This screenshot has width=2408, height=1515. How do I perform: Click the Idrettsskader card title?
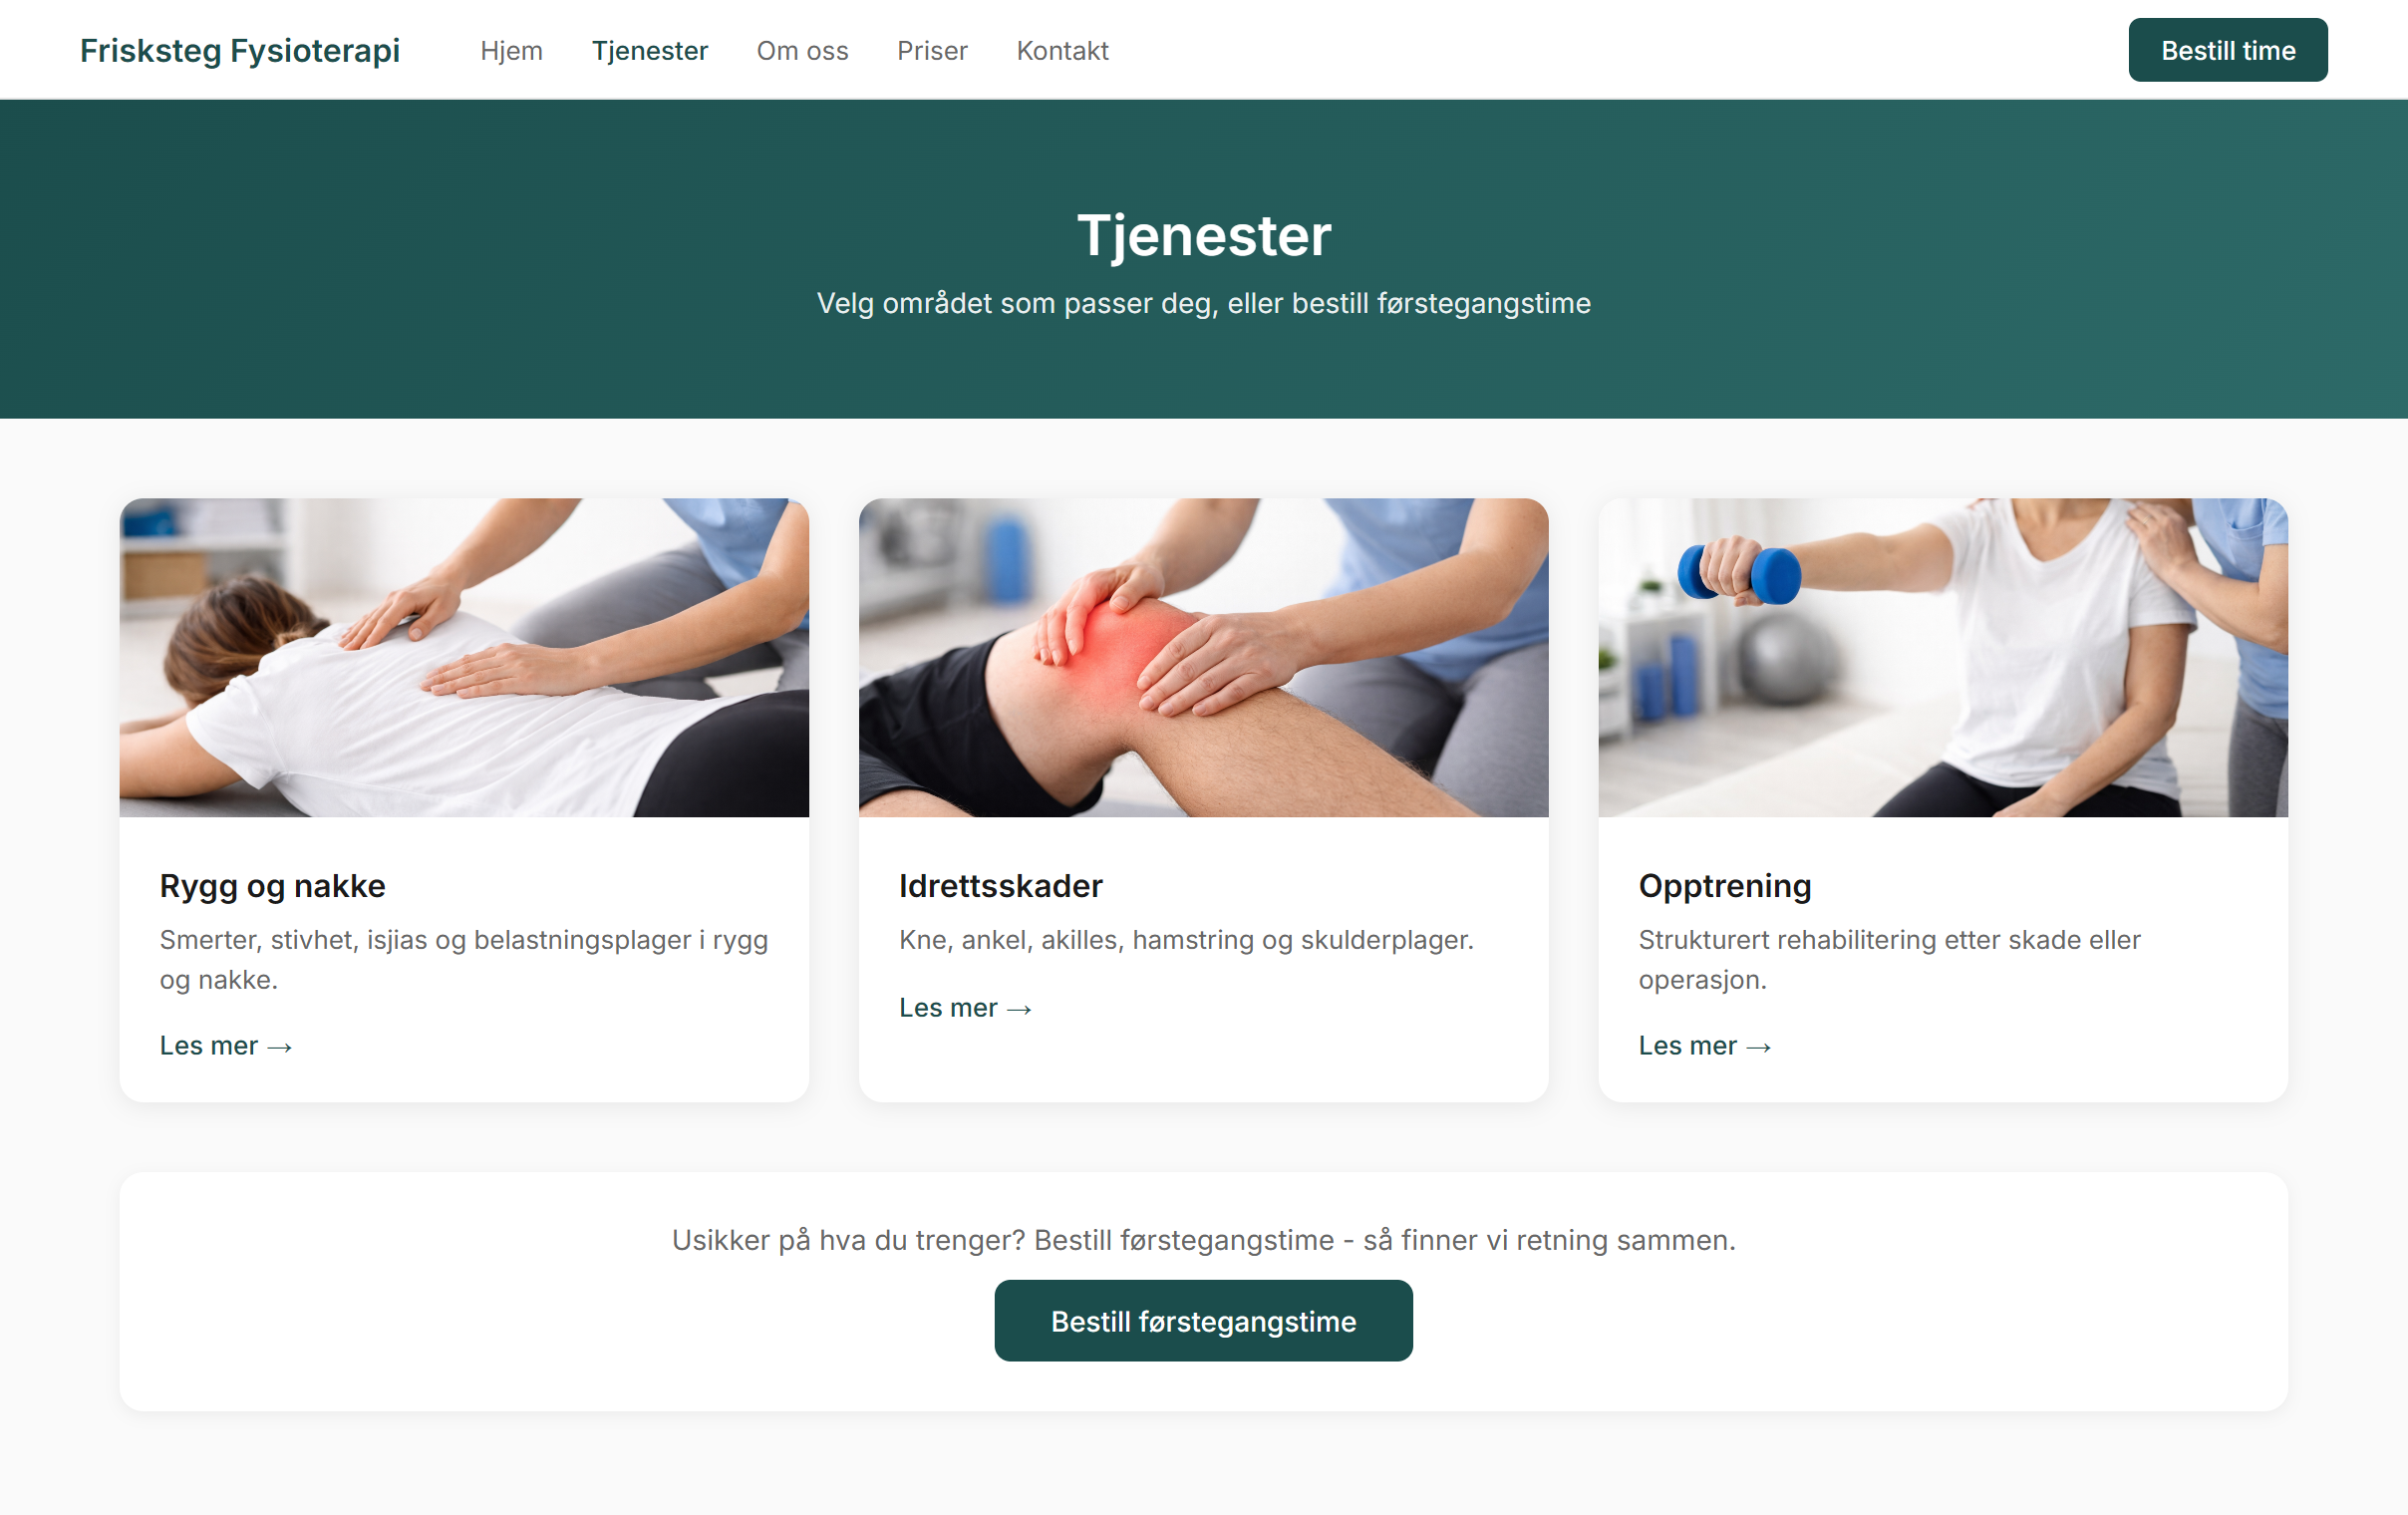pyautogui.click(x=1000, y=885)
